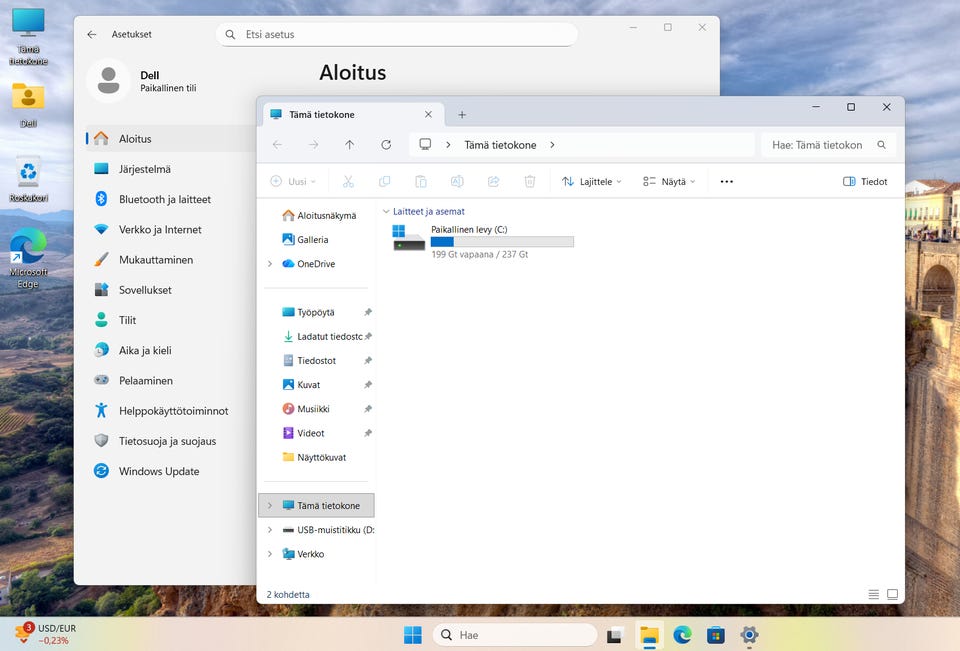Open Task View on the taskbar
Image resolution: width=960 pixels, height=651 pixels.
(615, 635)
